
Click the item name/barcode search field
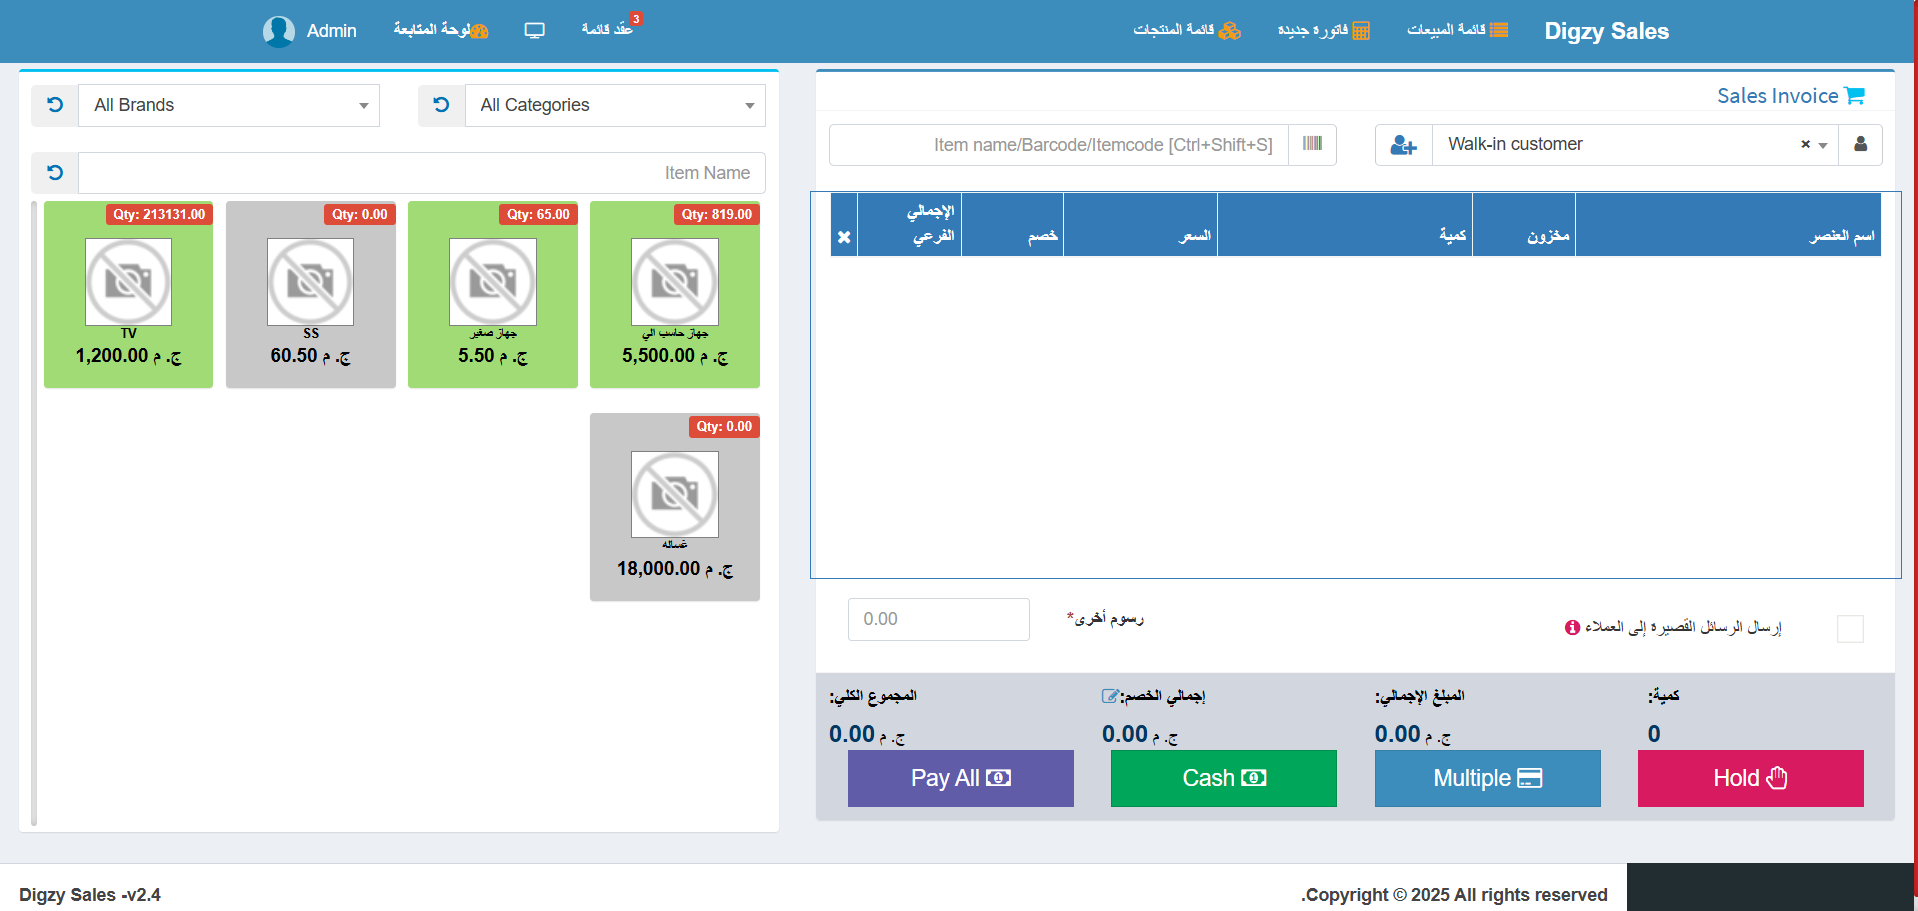pyautogui.click(x=1059, y=145)
